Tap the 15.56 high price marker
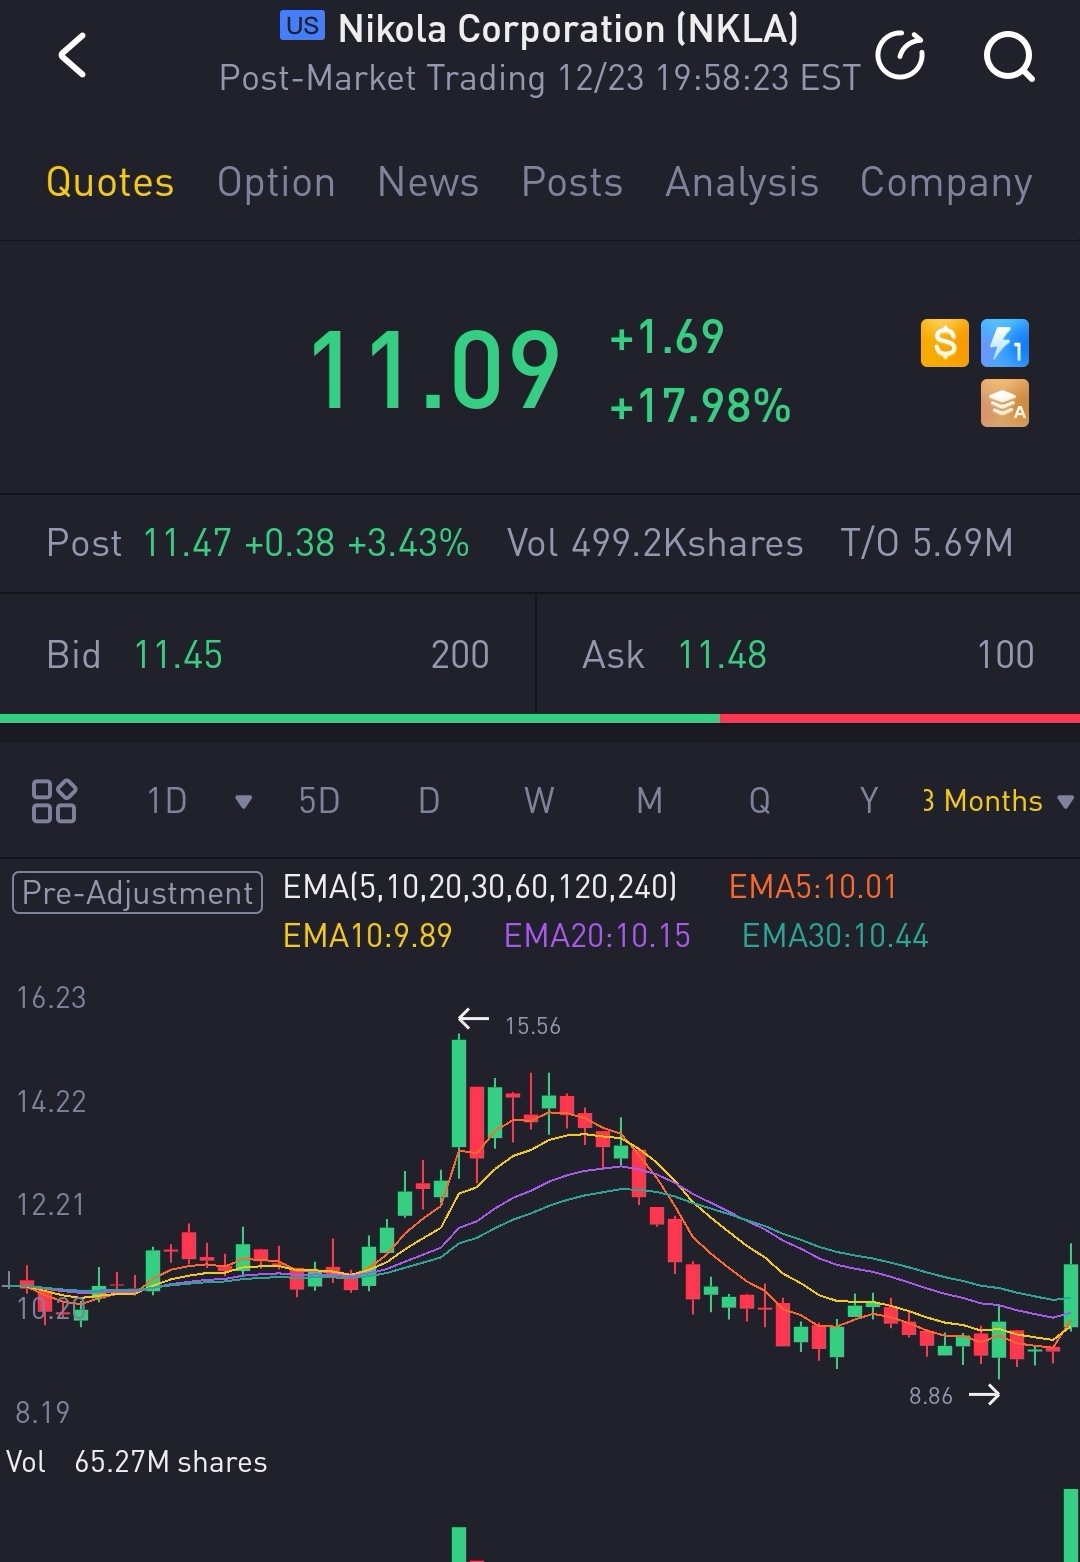Screen dimensions: 1080x1562 pos(532,1026)
